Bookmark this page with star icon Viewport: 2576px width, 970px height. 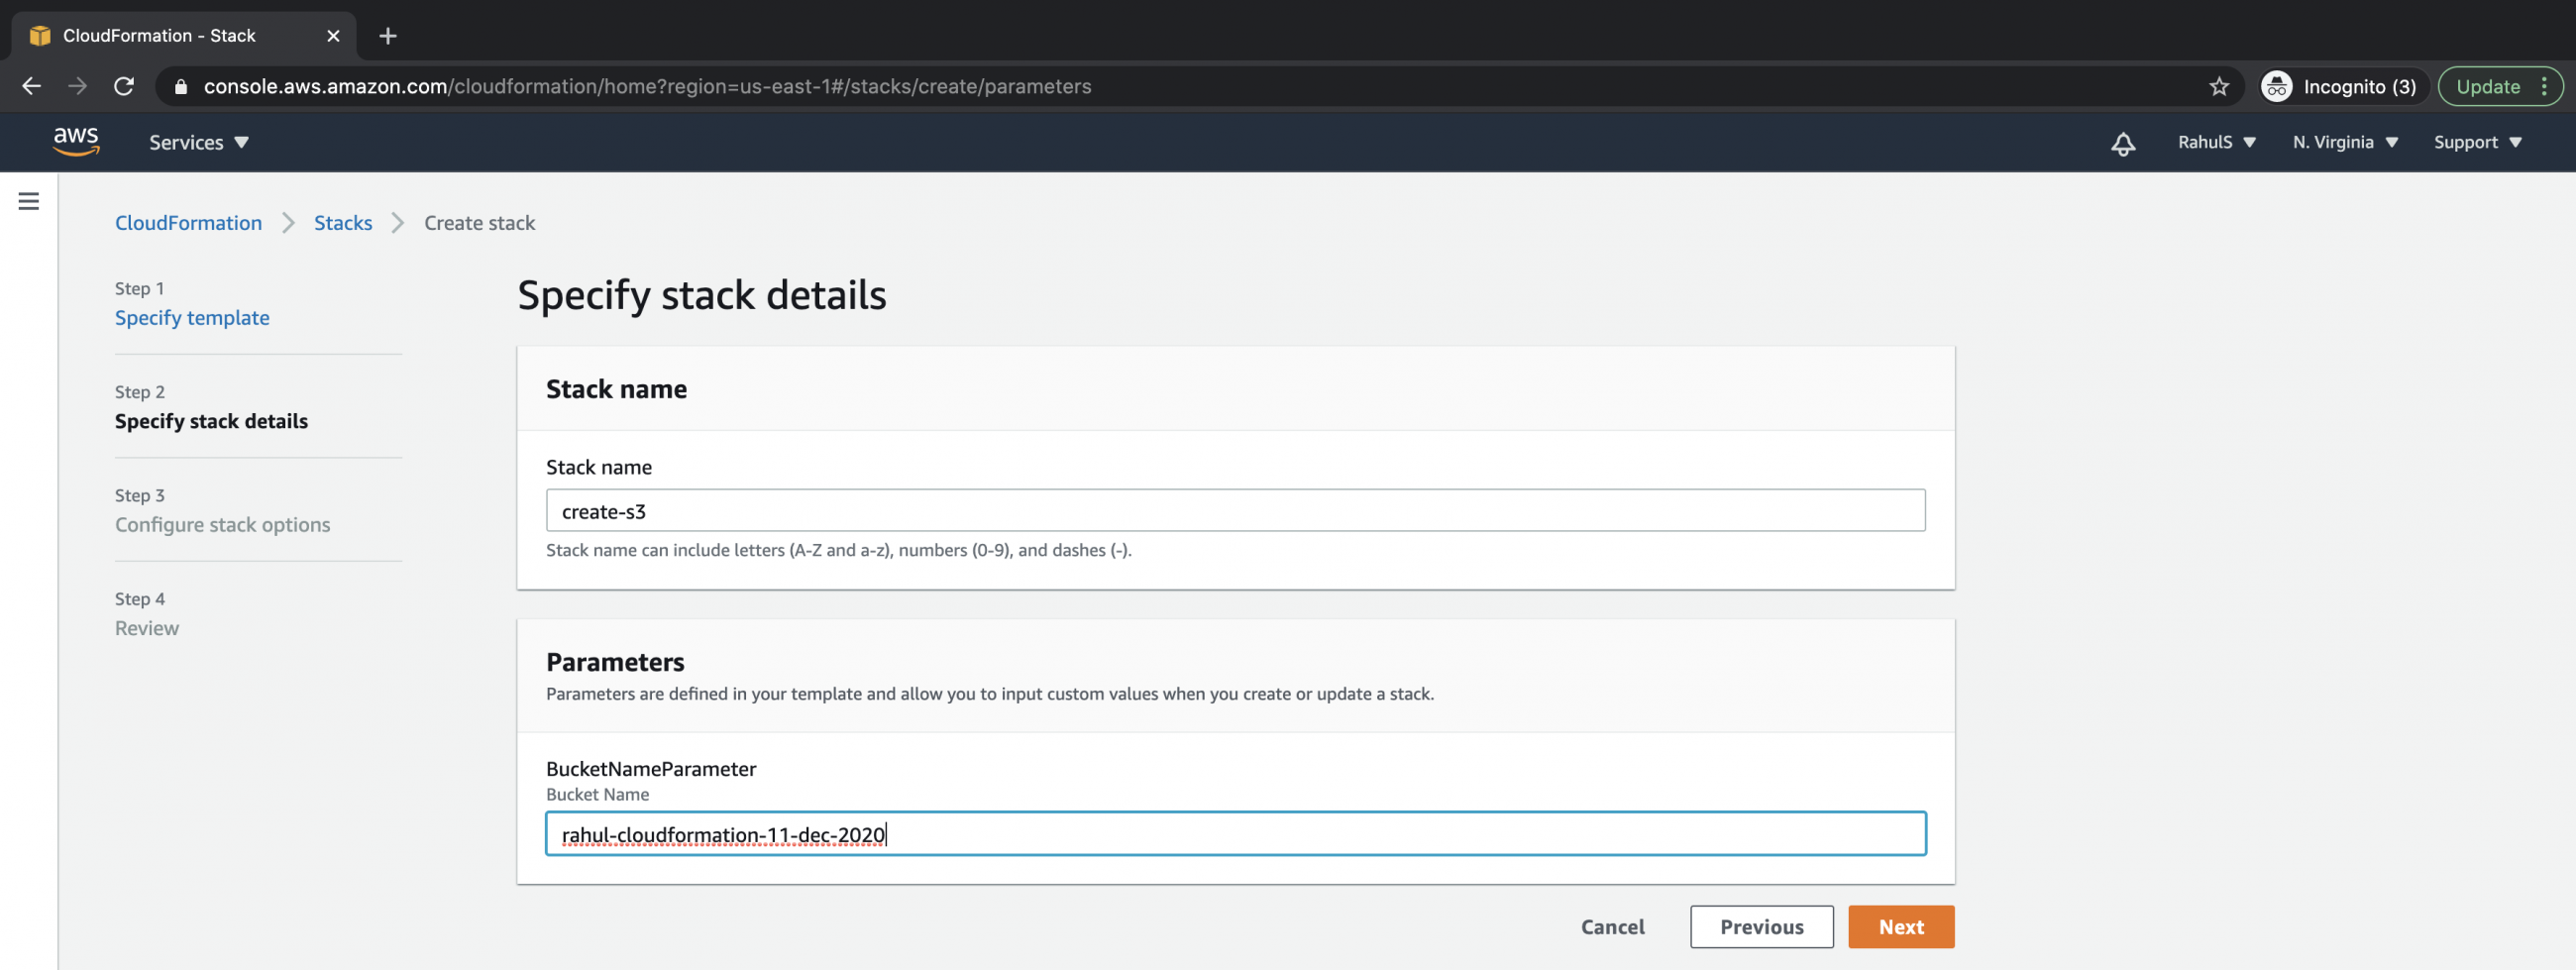pyautogui.click(x=2219, y=87)
